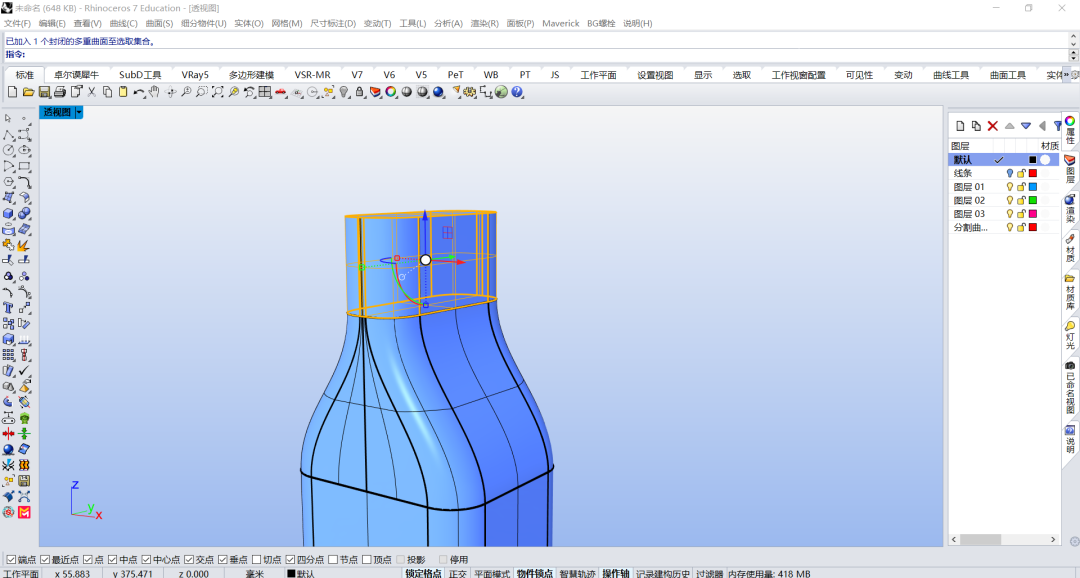Toggle visibility bulb of 图层 02
1080x578 pixels.
point(1010,200)
